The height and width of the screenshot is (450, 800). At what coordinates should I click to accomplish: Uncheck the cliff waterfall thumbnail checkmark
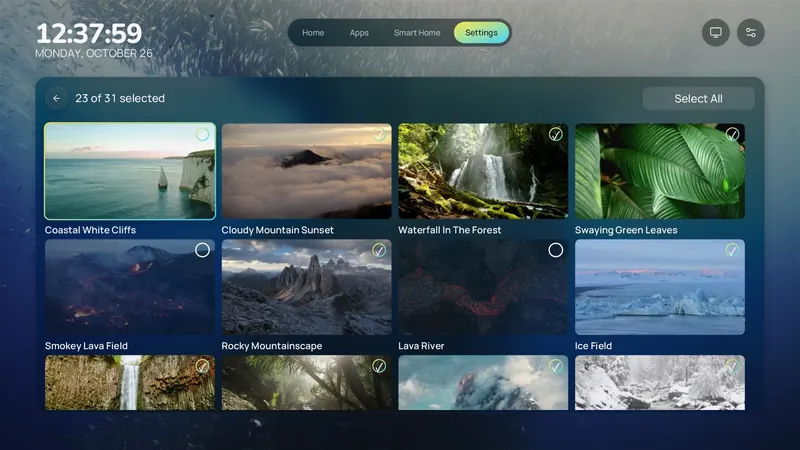(203, 366)
